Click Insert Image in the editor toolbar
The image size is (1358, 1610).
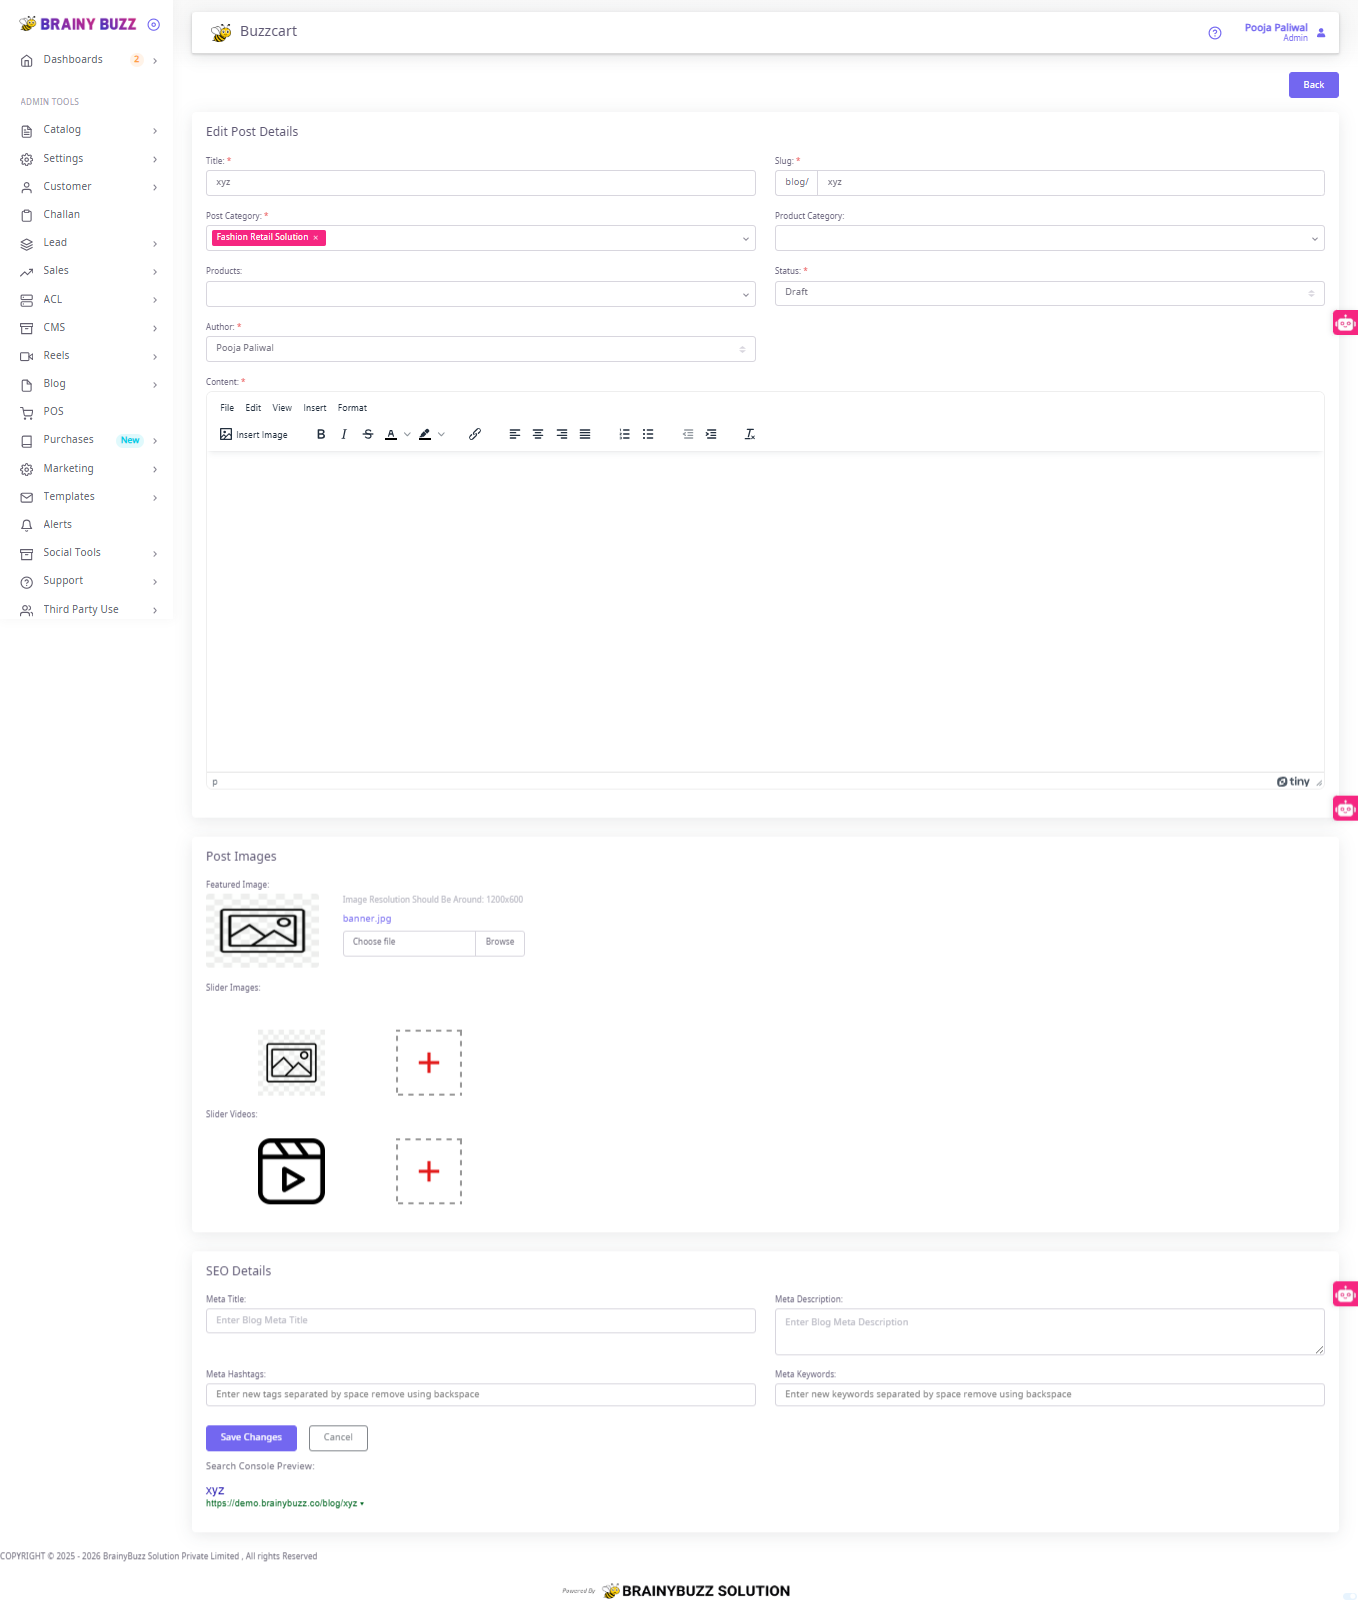click(x=254, y=434)
